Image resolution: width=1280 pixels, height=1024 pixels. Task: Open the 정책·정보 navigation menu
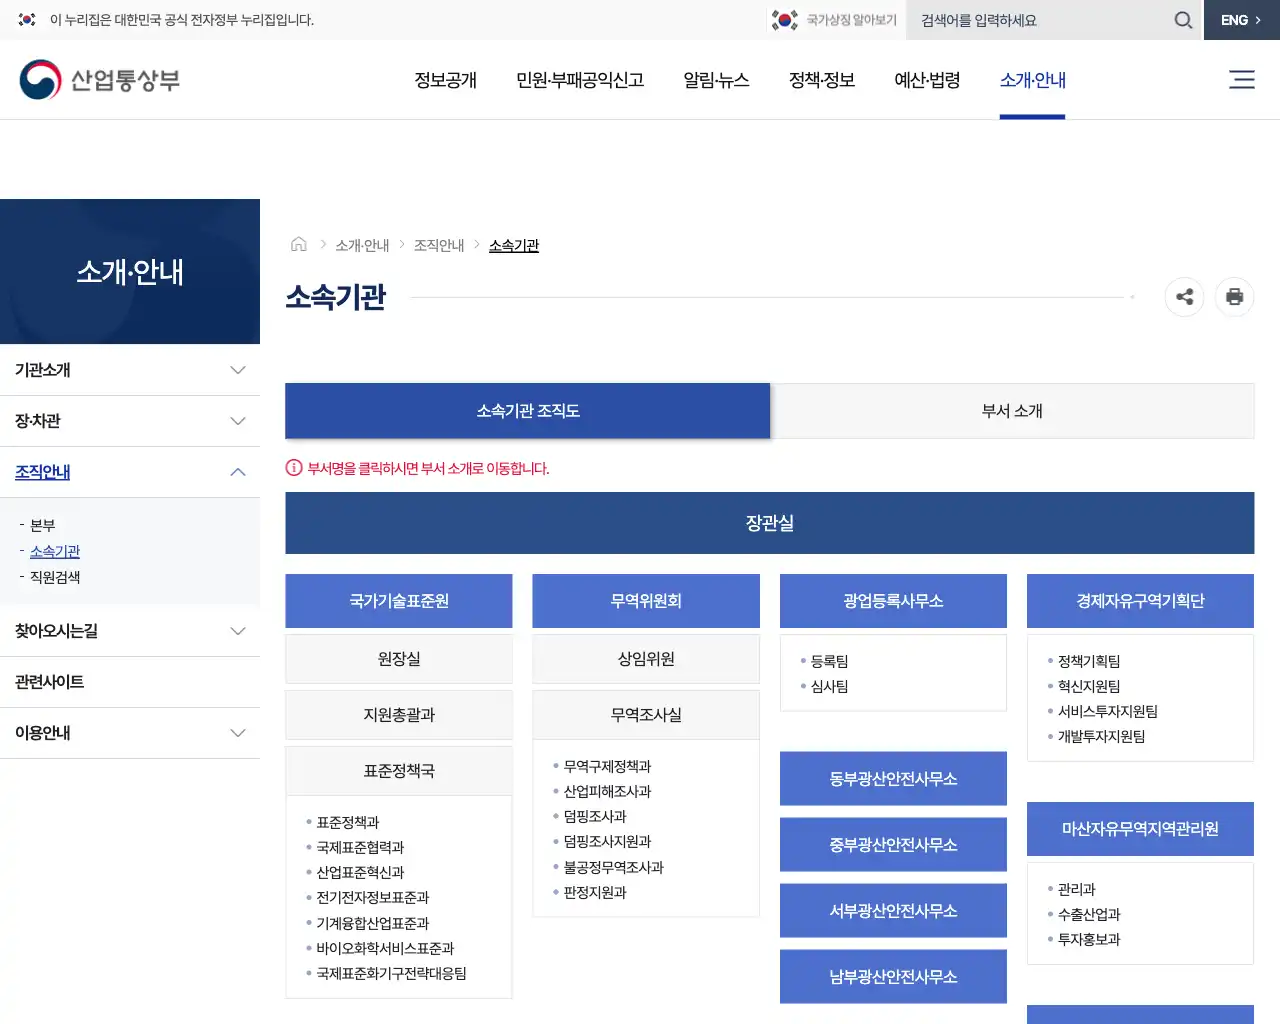pyautogui.click(x=821, y=81)
